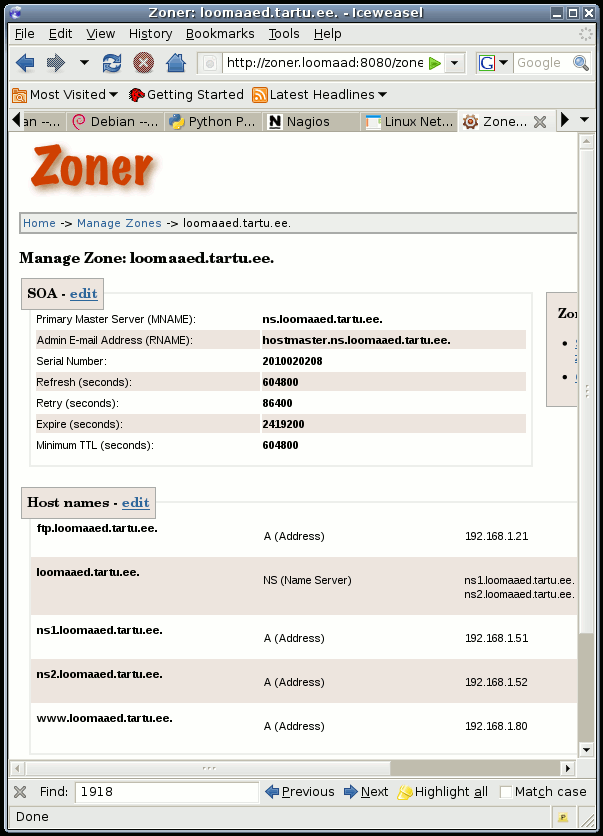Open the Tools menu
This screenshot has height=836, width=603.
tap(284, 34)
